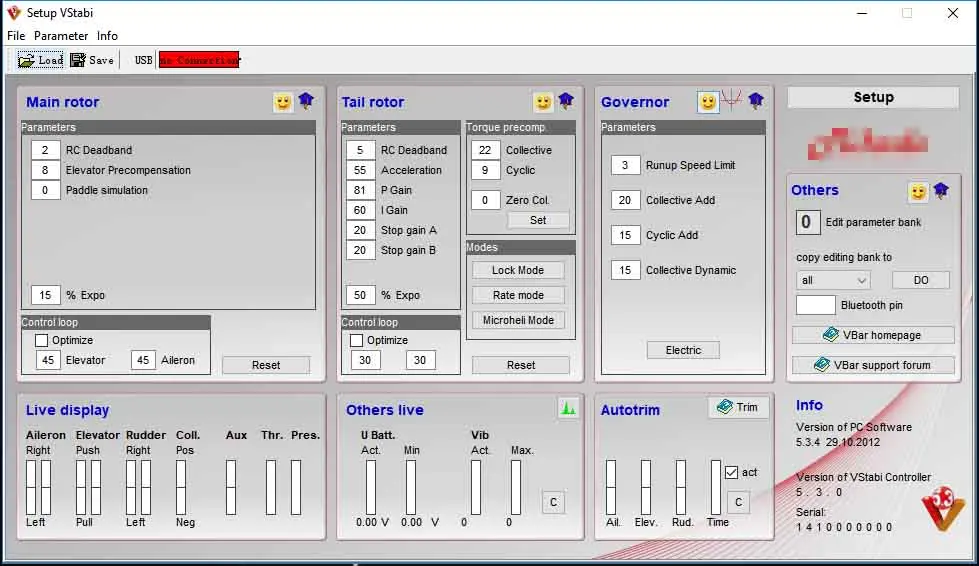The height and width of the screenshot is (566, 979).
Task: Click the VStabi app icon in title bar
Action: click(x=14, y=12)
